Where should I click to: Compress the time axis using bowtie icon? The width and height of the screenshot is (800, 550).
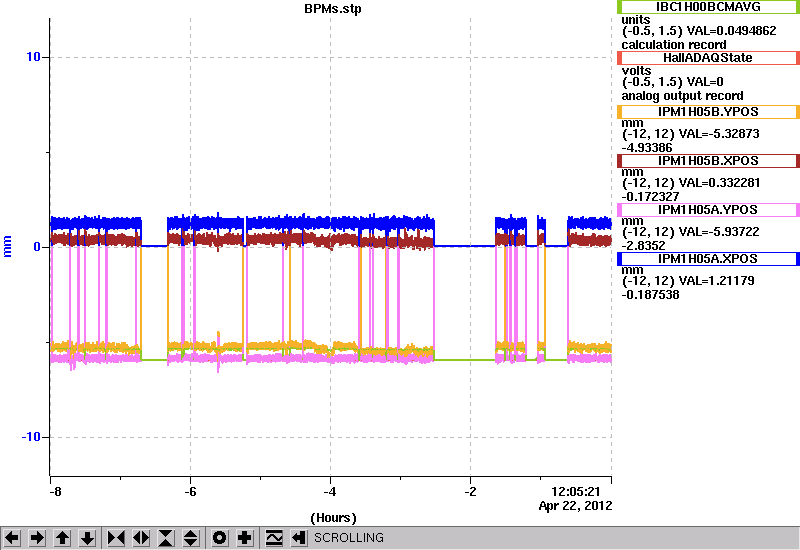click(116, 538)
